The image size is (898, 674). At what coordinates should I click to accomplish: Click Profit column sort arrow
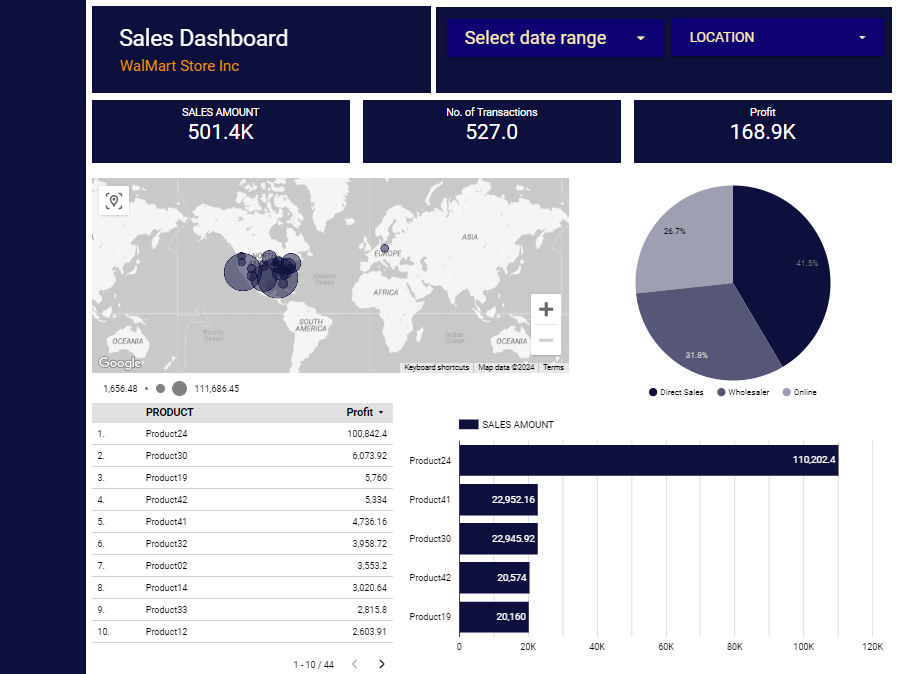click(x=381, y=413)
